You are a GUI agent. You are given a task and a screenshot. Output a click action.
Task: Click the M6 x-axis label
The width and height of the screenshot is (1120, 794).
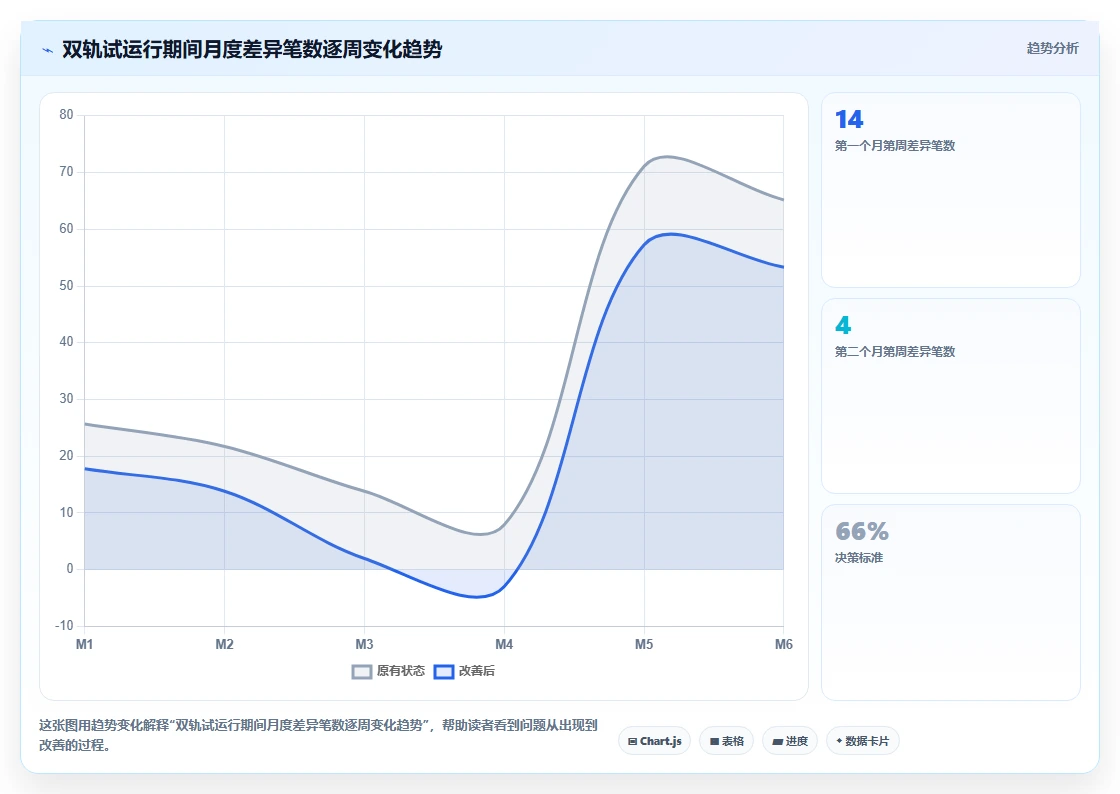click(784, 644)
